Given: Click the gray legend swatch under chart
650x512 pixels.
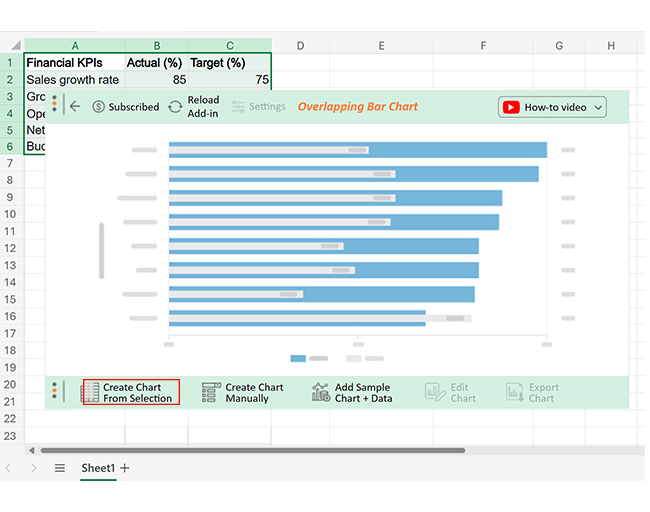Looking at the screenshot, I should (354, 358).
